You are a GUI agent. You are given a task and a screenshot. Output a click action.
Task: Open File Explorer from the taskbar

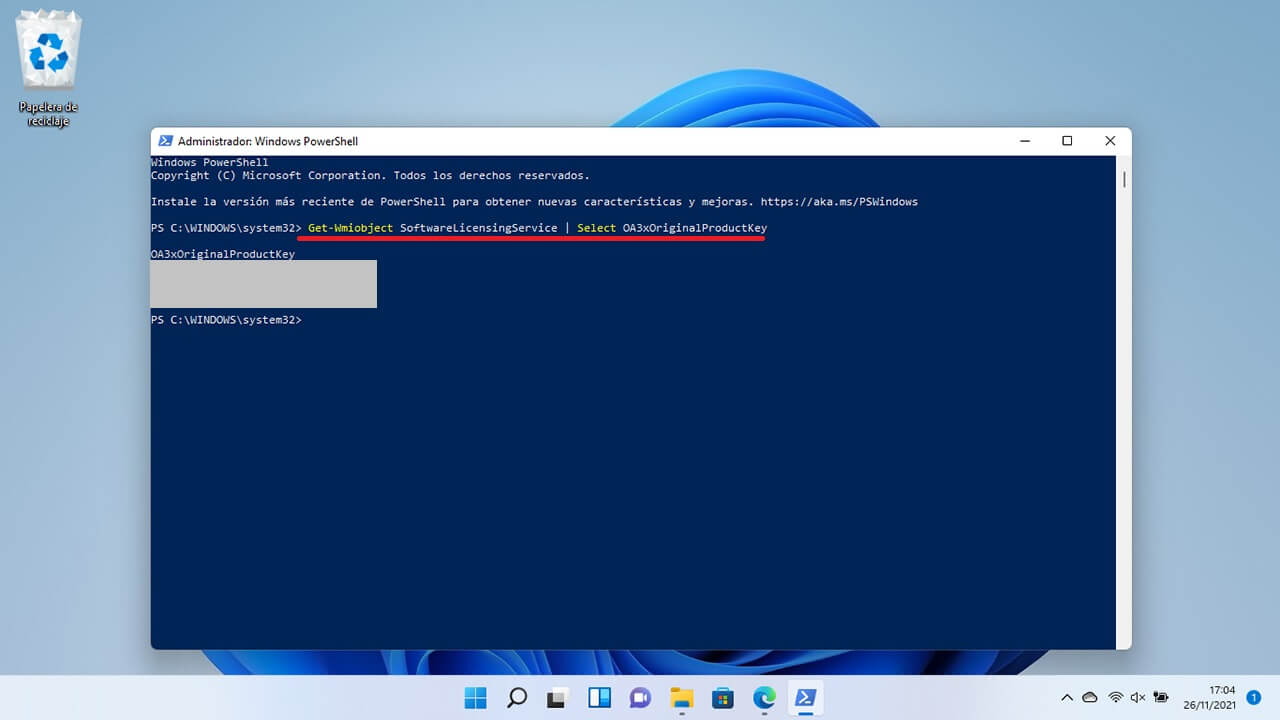tap(681, 697)
